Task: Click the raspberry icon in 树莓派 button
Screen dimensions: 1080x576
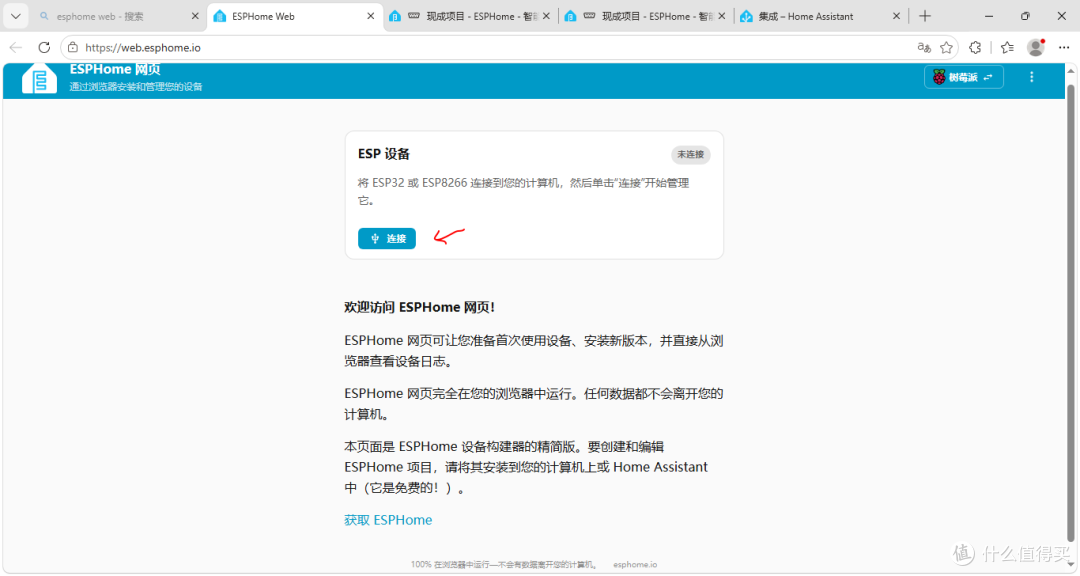Action: point(939,77)
